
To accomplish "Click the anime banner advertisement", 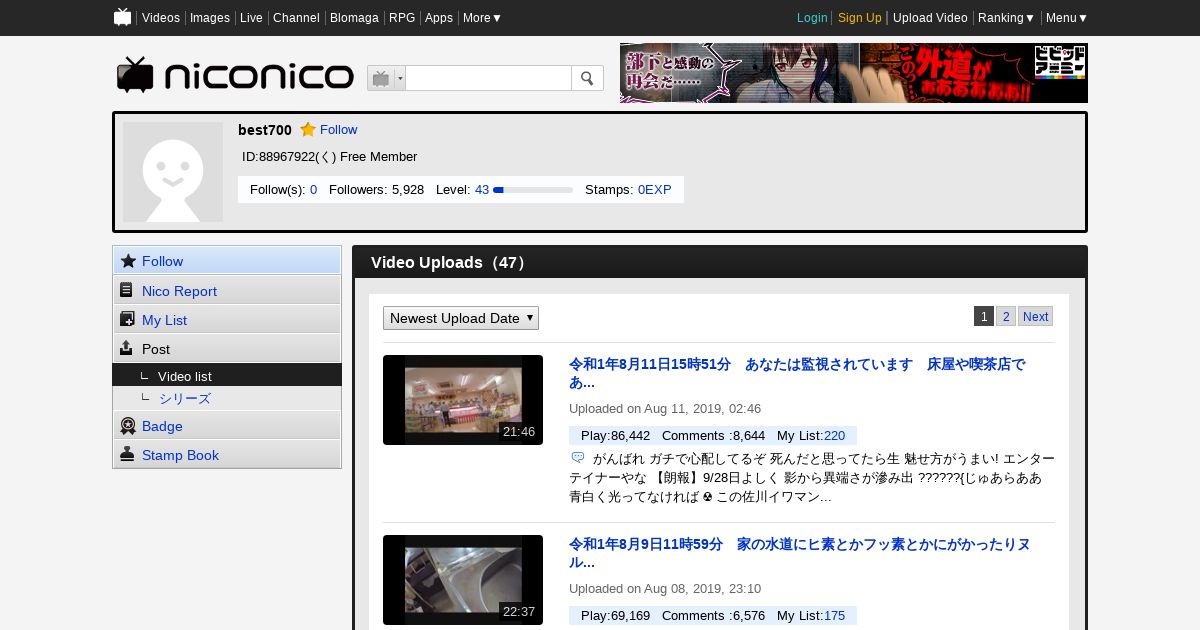I will point(853,73).
